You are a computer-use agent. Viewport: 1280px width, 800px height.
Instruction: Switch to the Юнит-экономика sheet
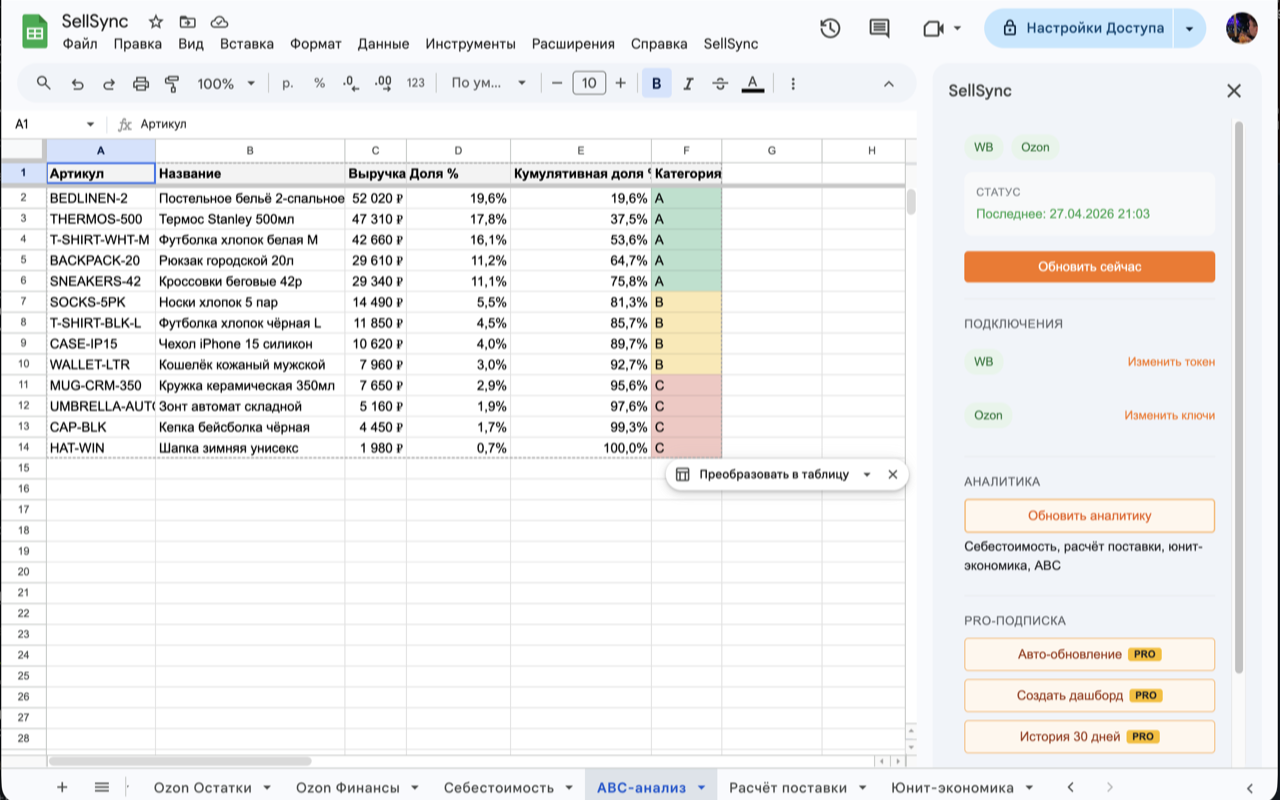(x=952, y=788)
